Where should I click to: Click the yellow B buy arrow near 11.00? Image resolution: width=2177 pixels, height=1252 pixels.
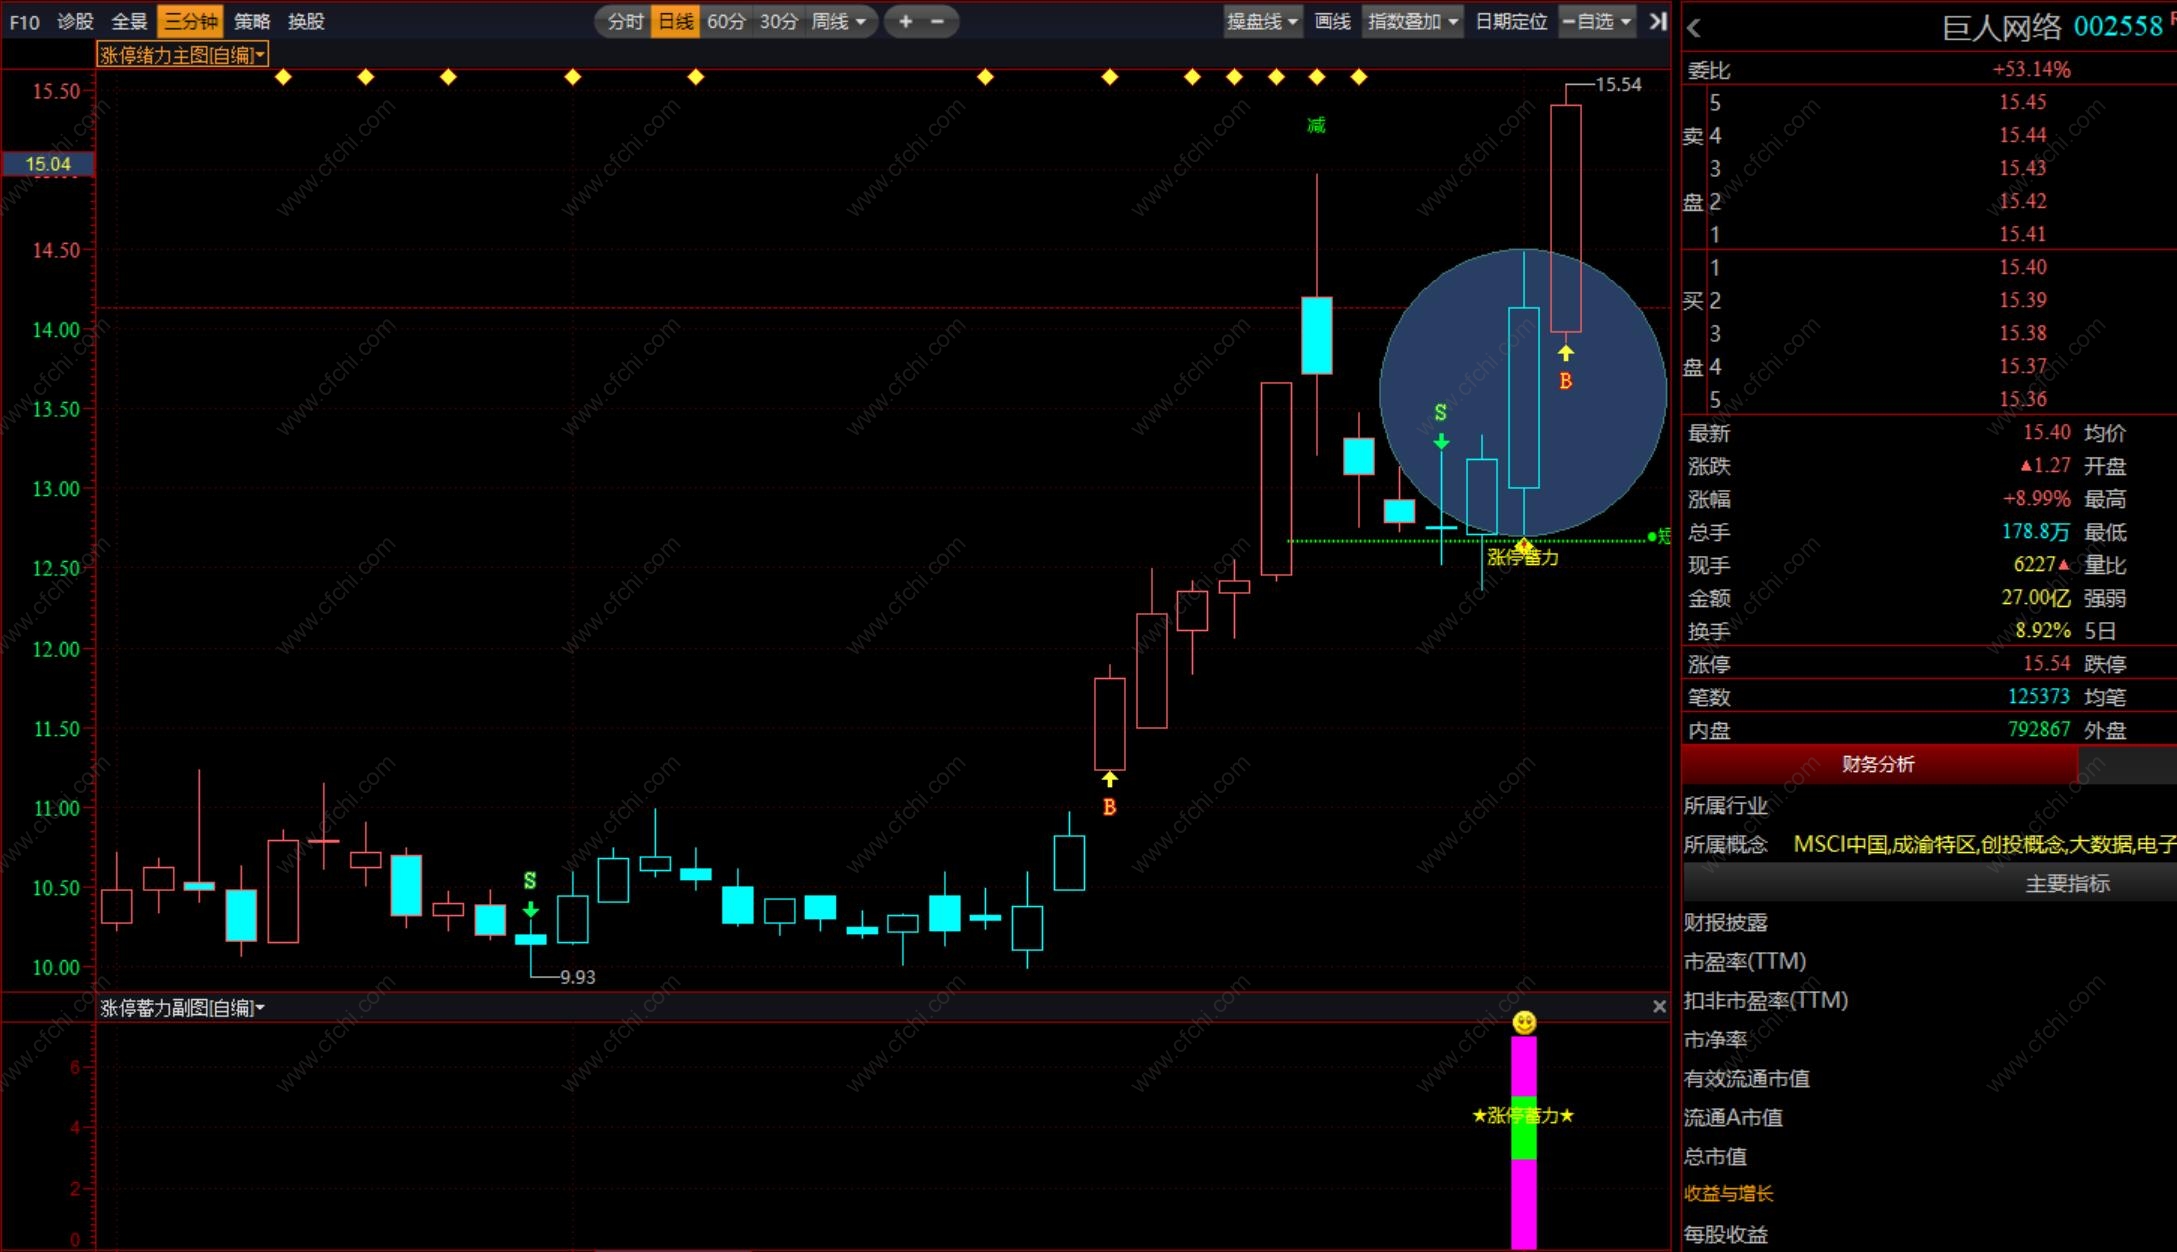(x=1109, y=779)
